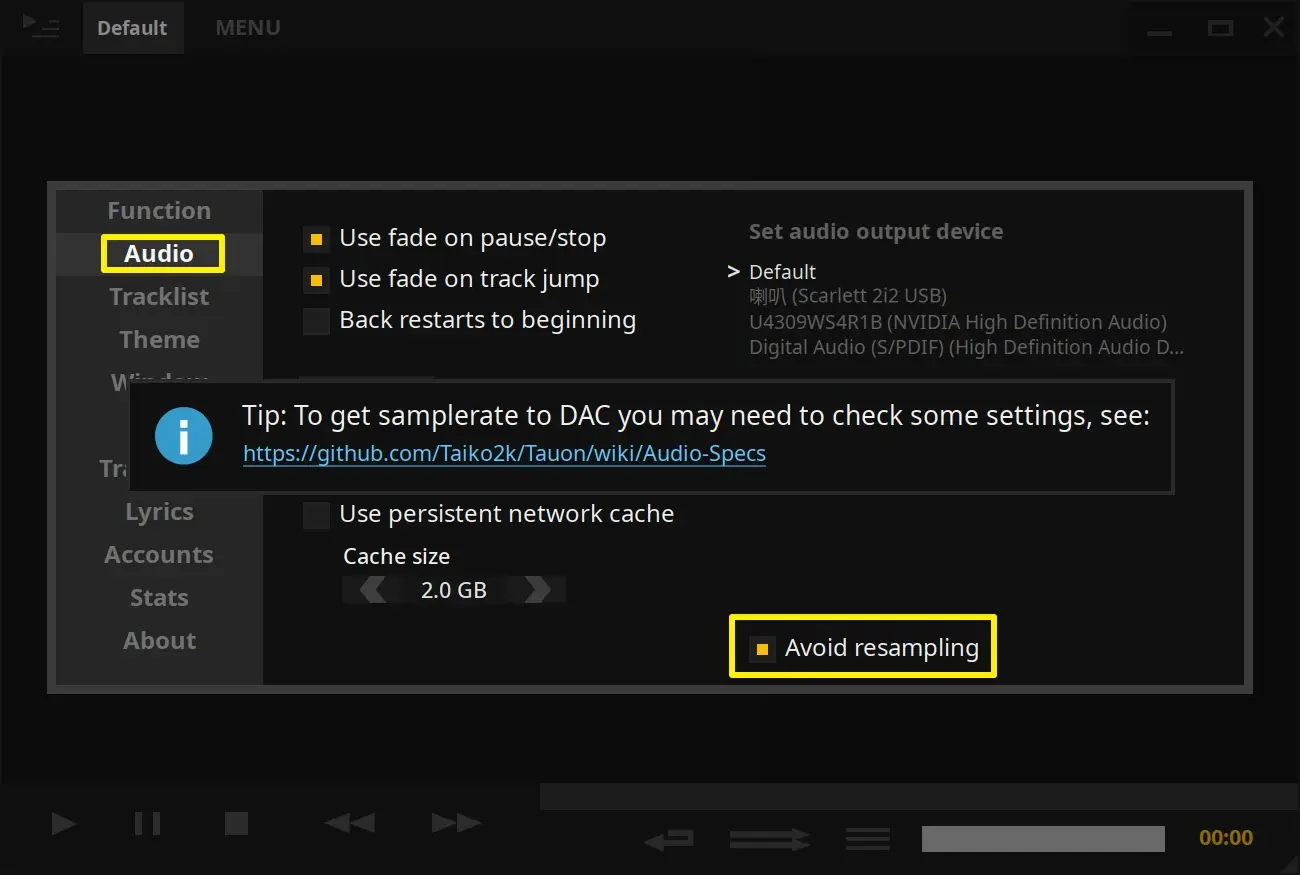Enable Back restarts to beginning
This screenshot has height=875, width=1300.
(316, 322)
